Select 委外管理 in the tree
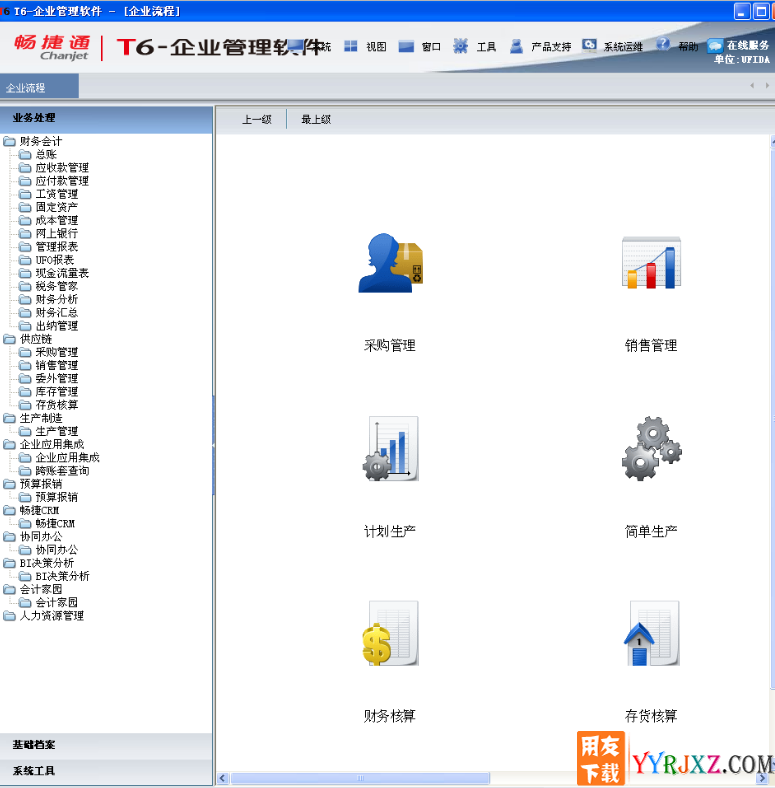The image size is (775, 788). 57,378
